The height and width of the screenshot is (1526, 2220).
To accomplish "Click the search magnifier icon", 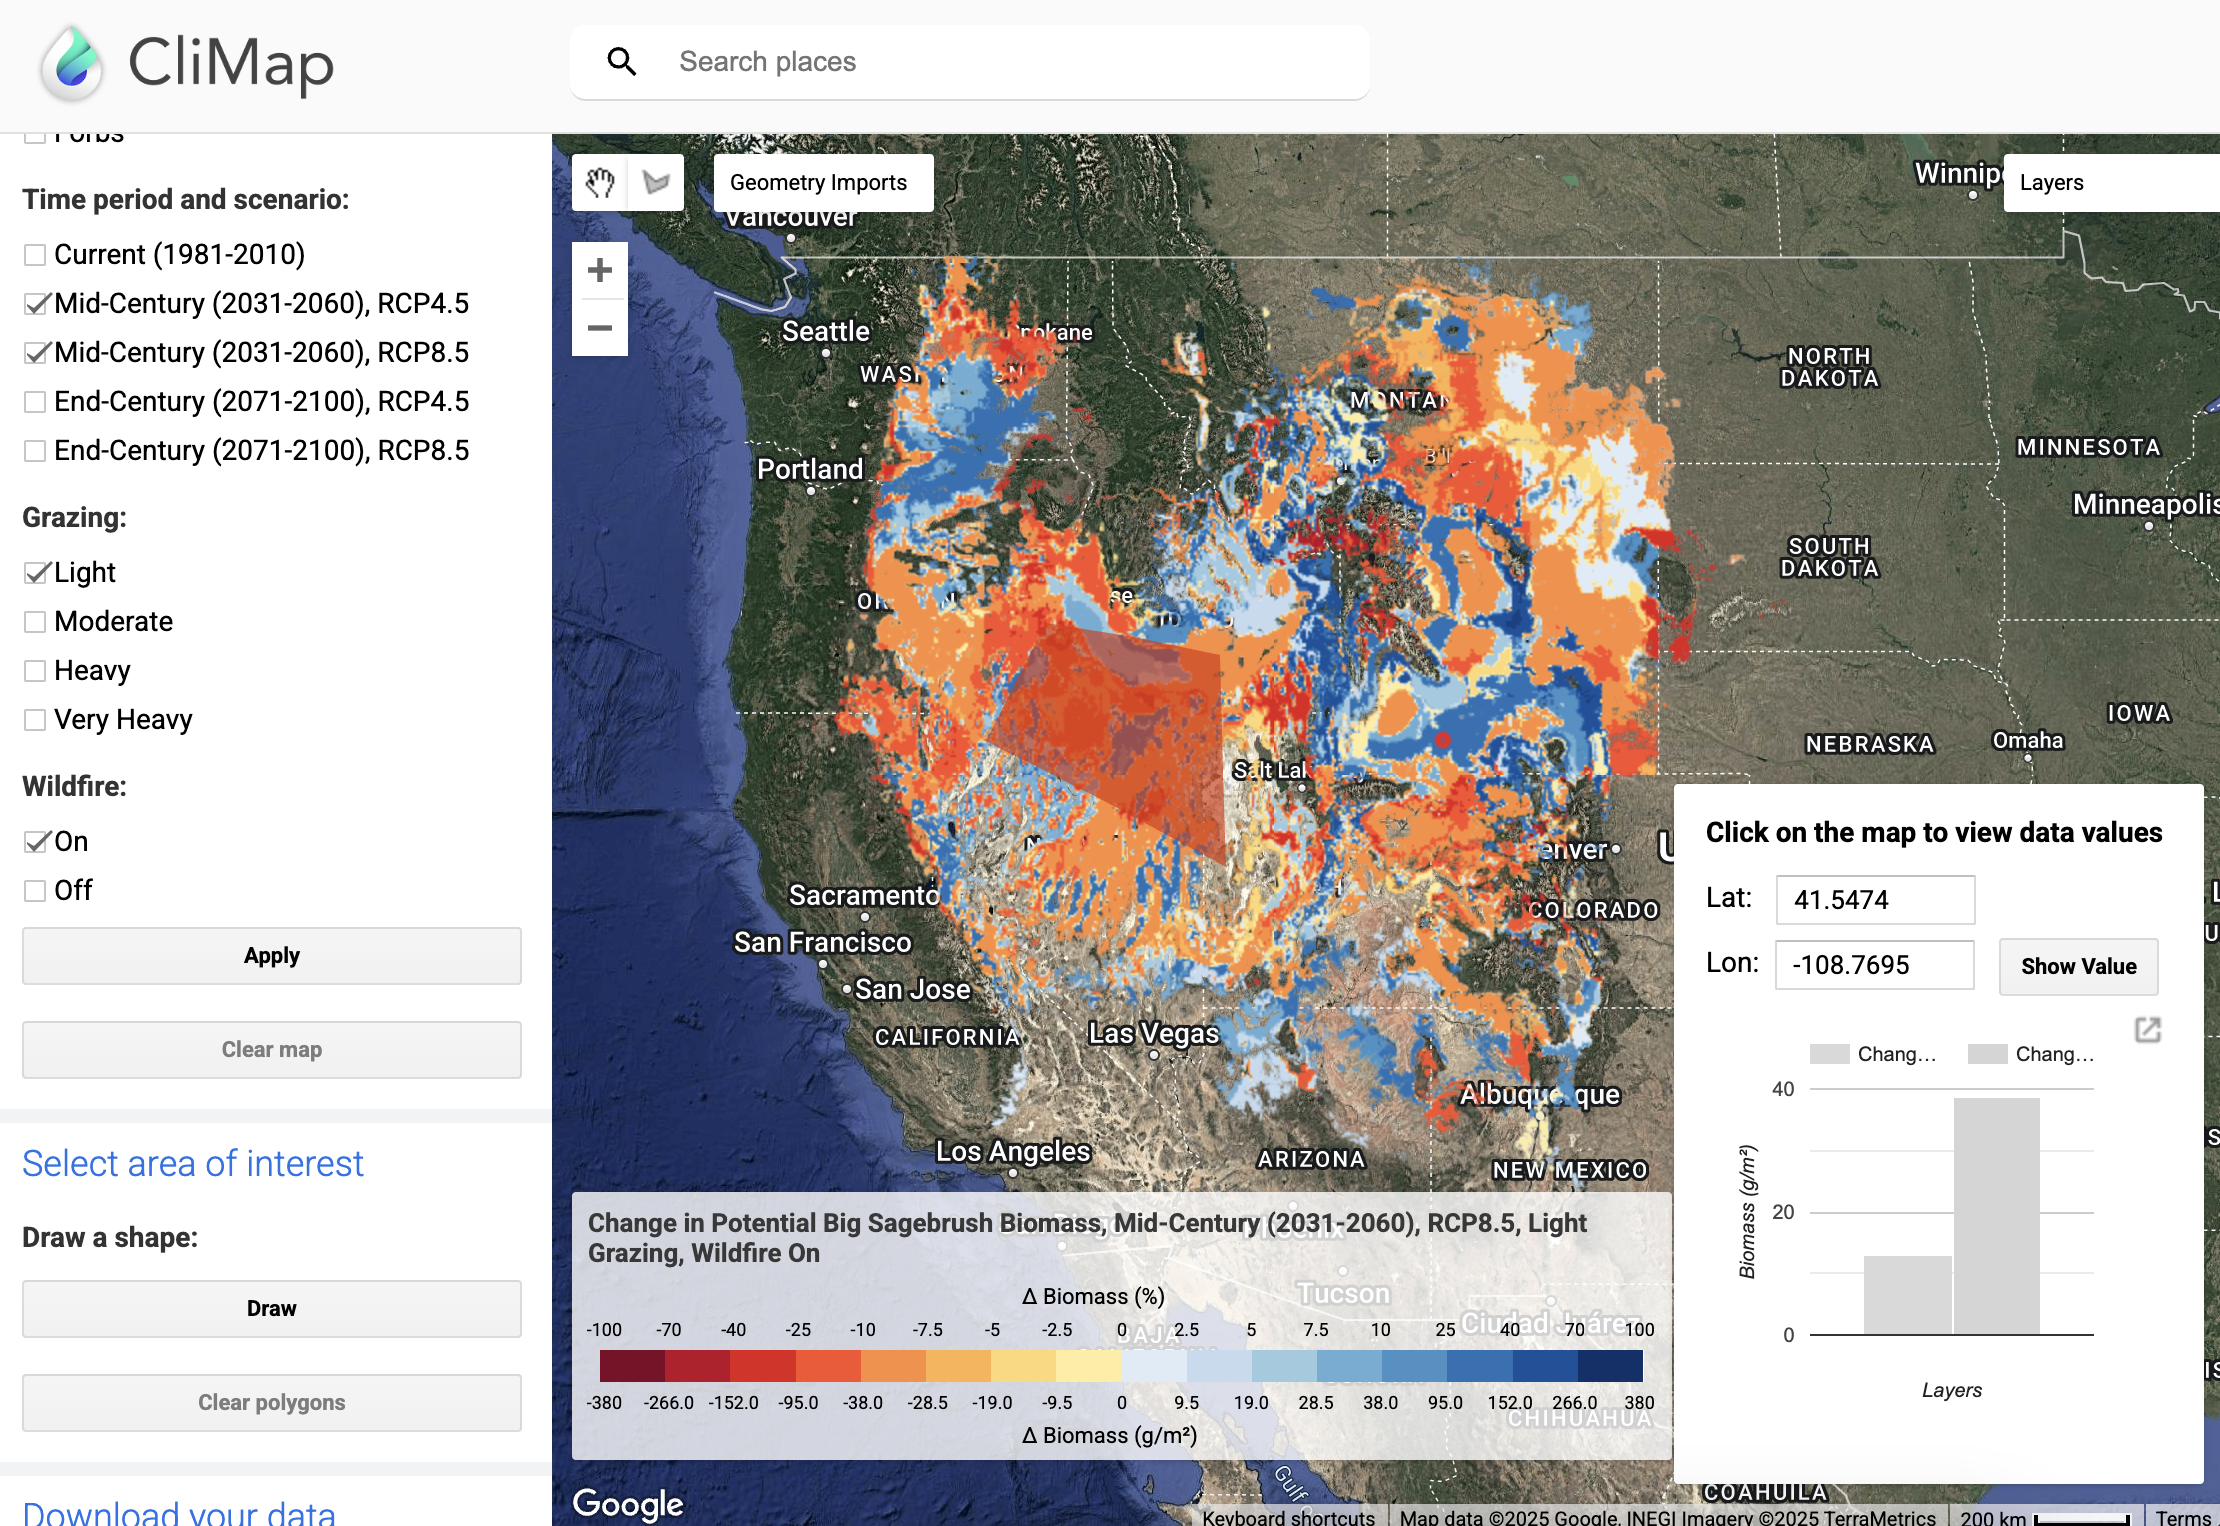I will tap(622, 62).
